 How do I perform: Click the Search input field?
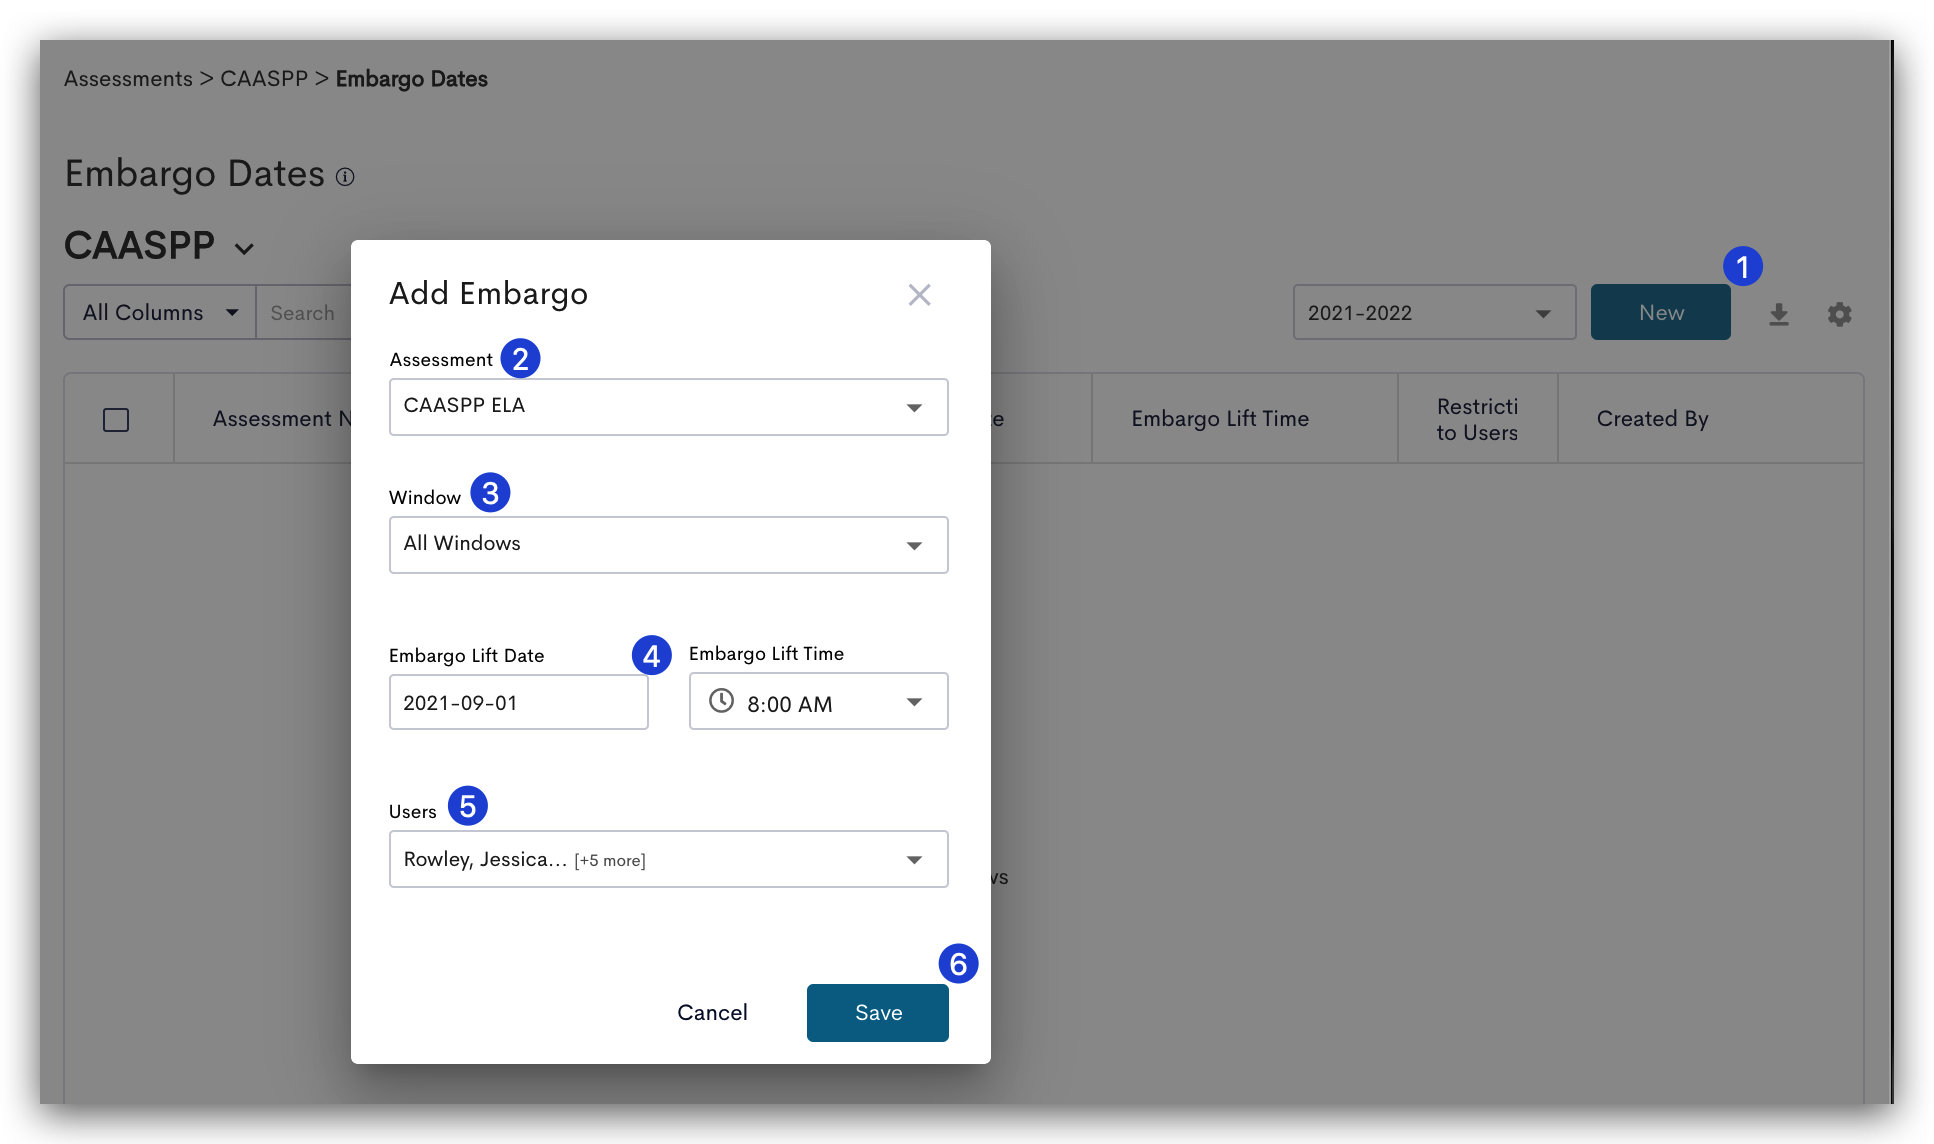304,313
